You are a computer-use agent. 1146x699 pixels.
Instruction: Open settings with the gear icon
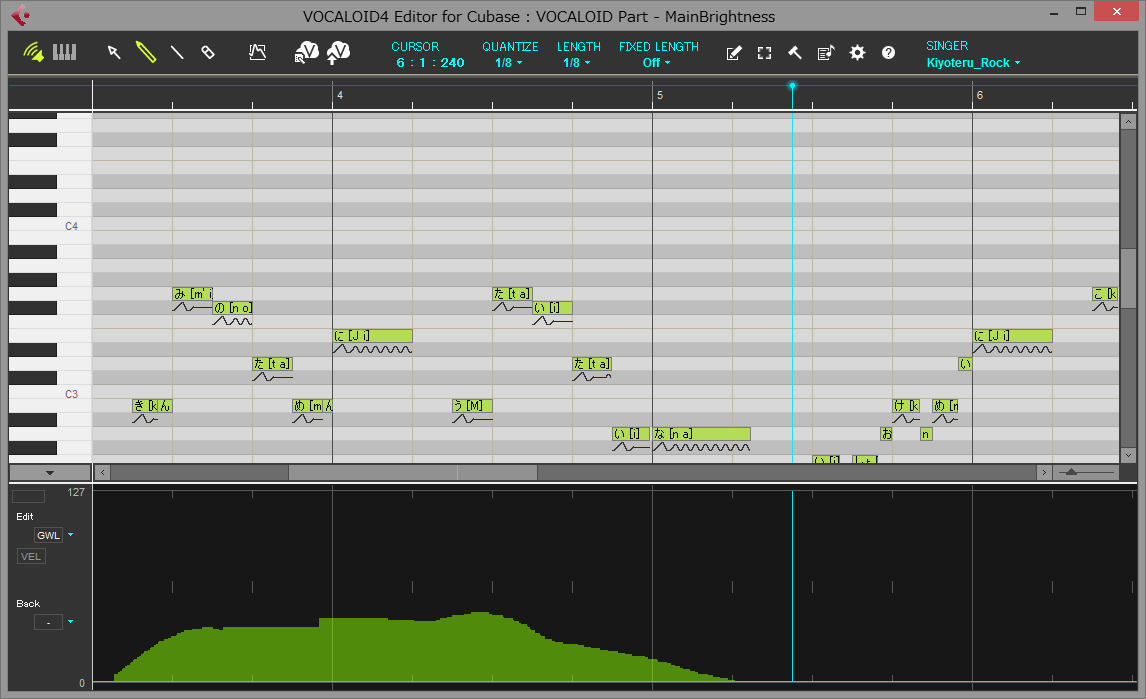pos(857,53)
